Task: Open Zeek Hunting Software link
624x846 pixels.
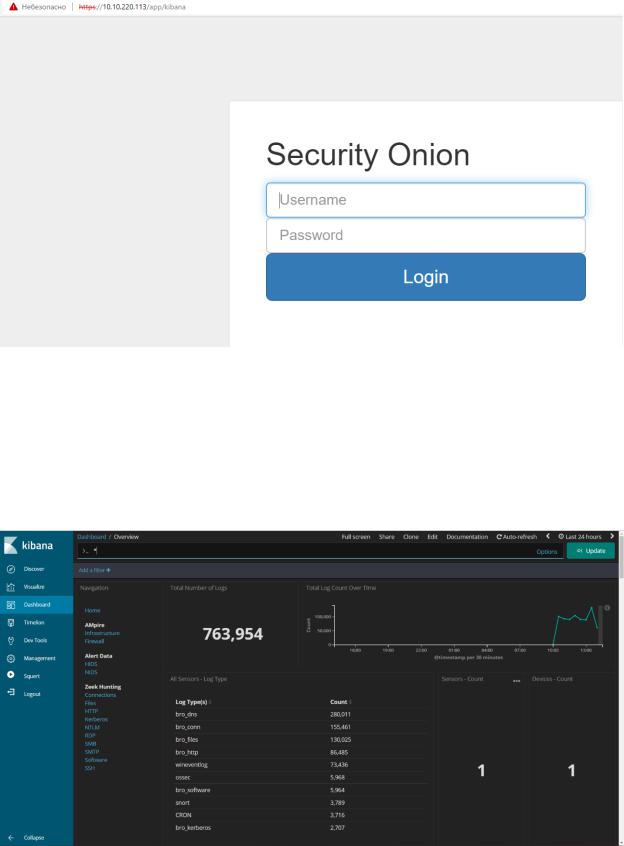Action: (x=96, y=760)
